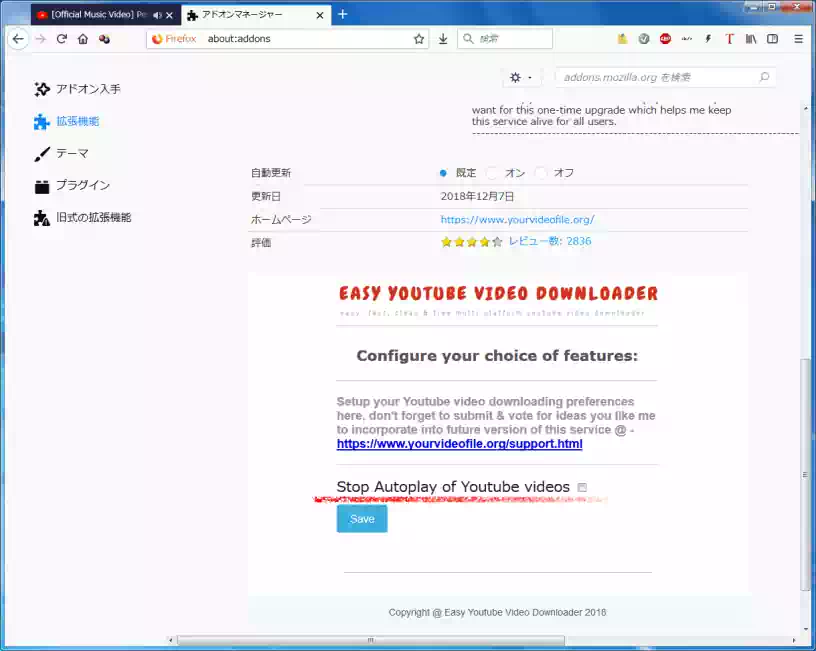This screenshot has width=816, height=651.
Task: Click the star rating for 評価
Action: tap(471, 241)
